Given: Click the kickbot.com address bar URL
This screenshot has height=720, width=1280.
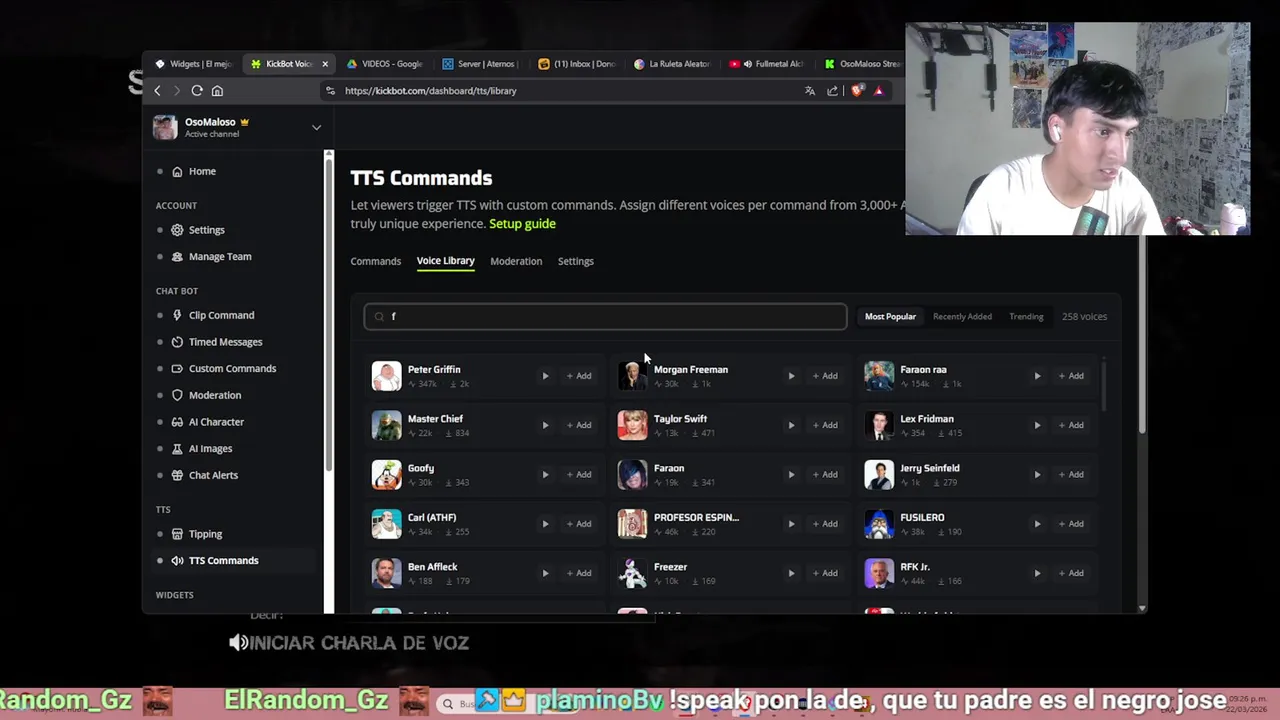Looking at the screenshot, I should pyautogui.click(x=431, y=91).
